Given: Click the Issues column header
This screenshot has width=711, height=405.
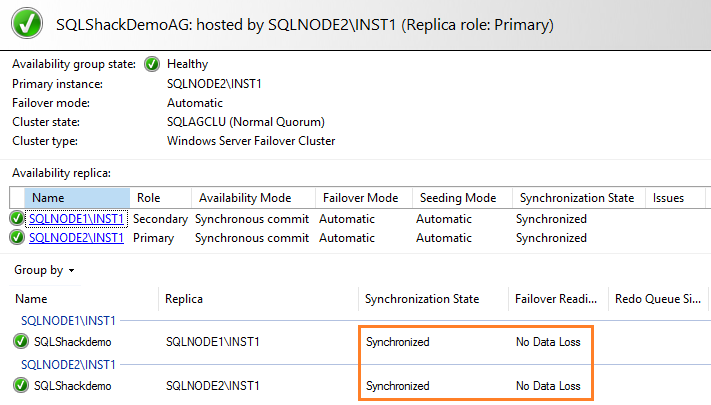Looking at the screenshot, I should pyautogui.click(x=668, y=198).
